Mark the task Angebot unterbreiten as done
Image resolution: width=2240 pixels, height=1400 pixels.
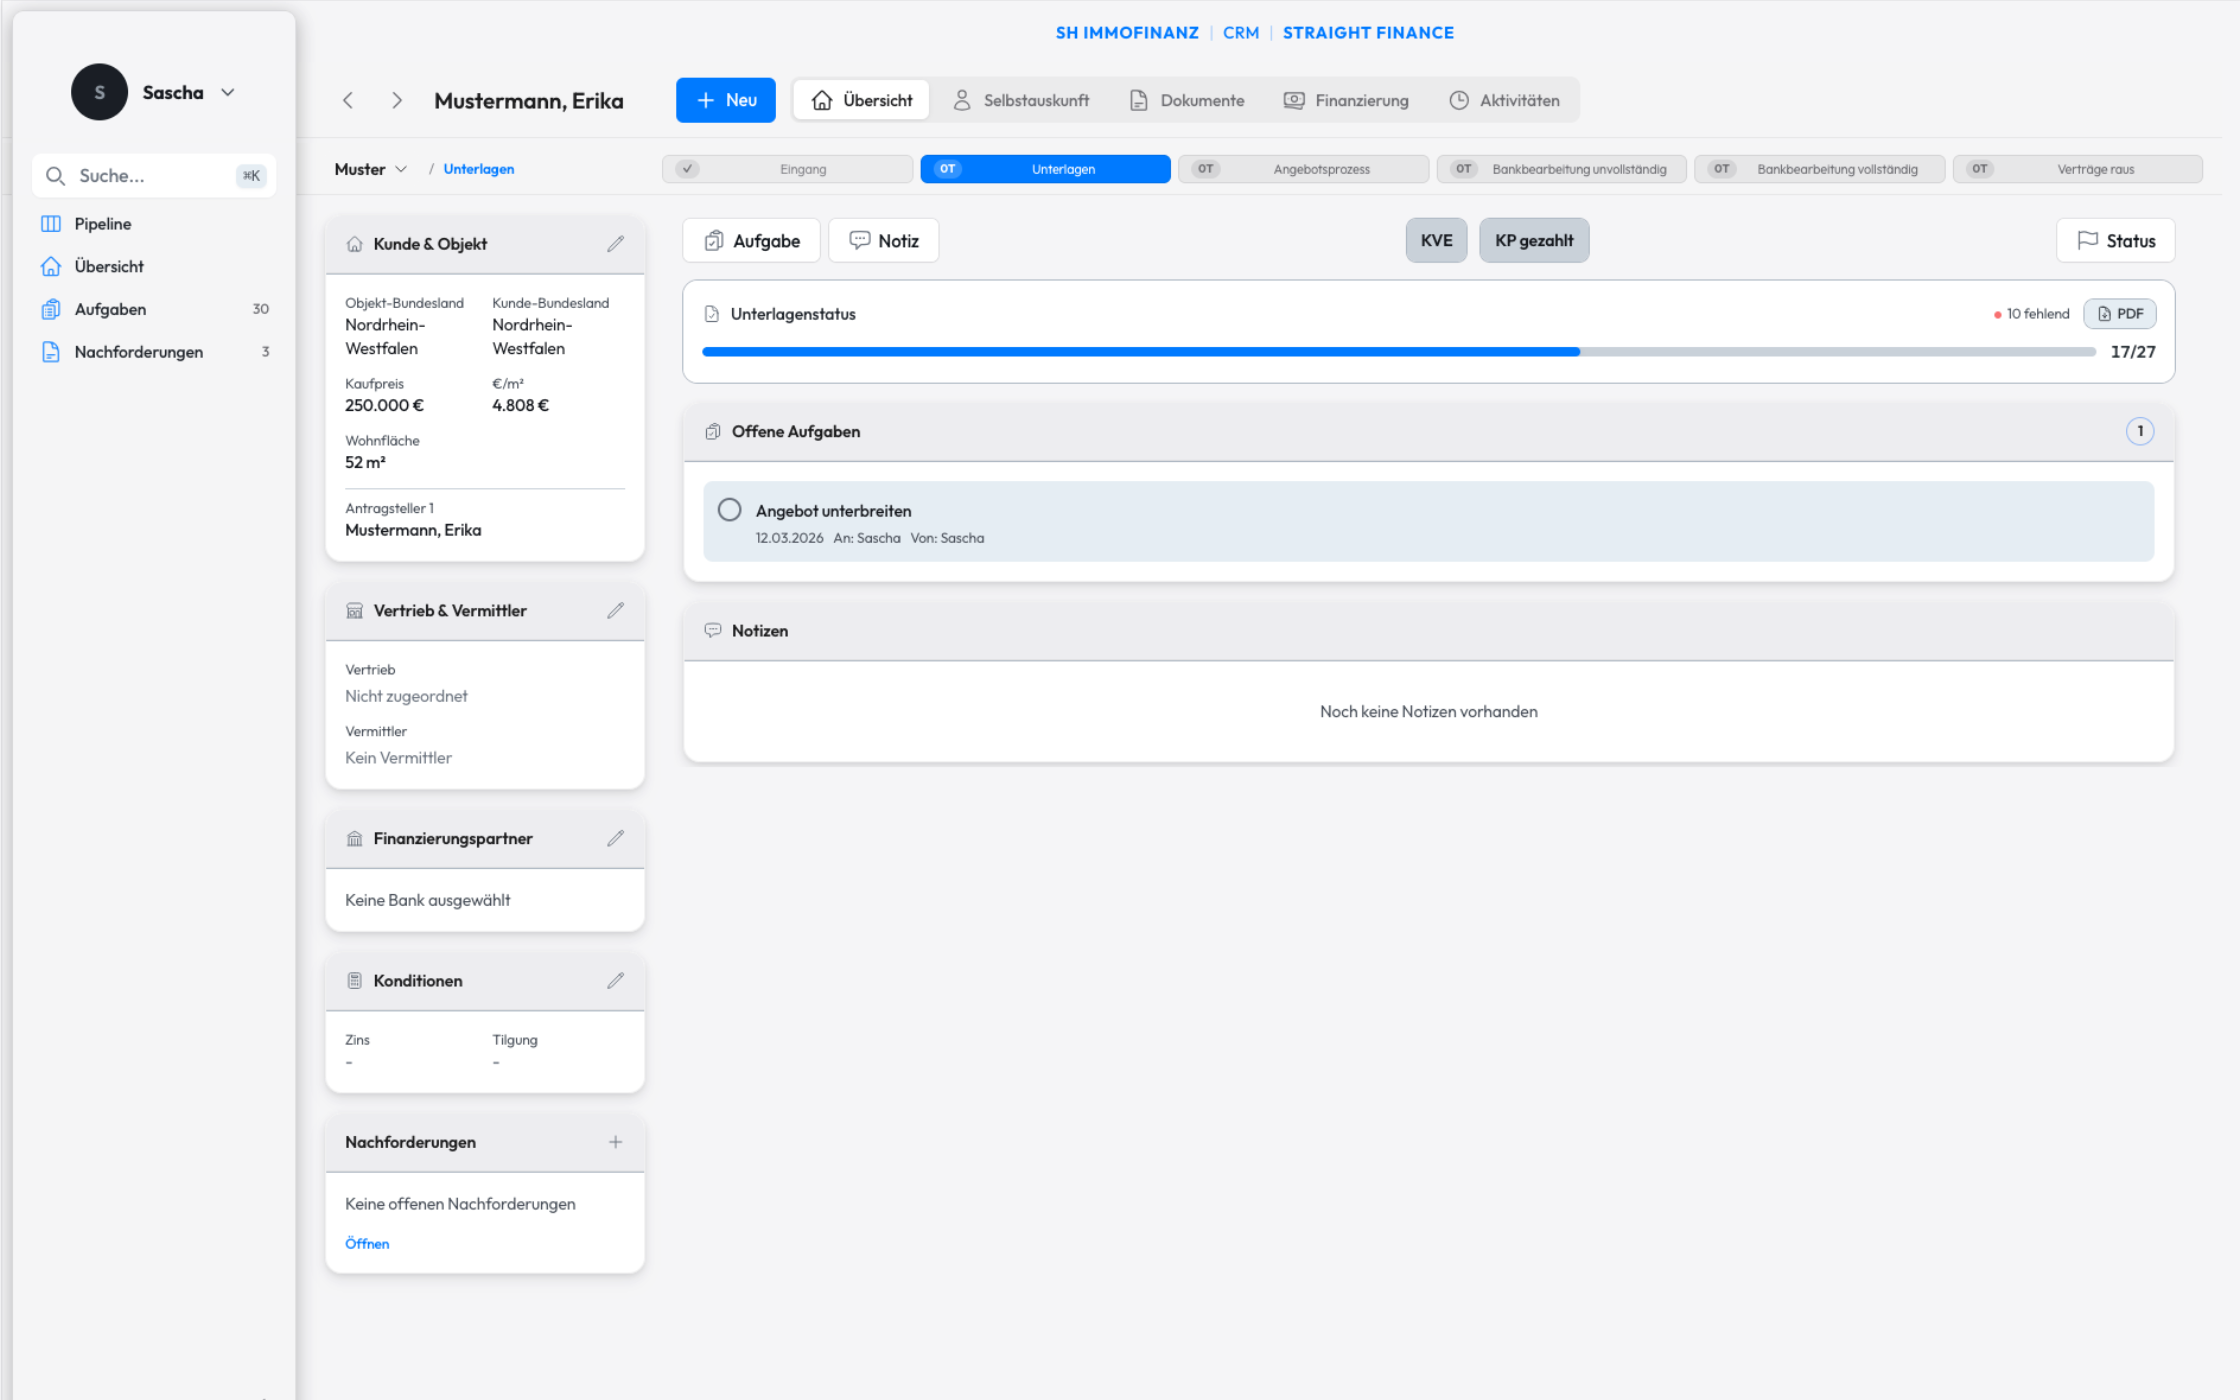pyautogui.click(x=729, y=510)
